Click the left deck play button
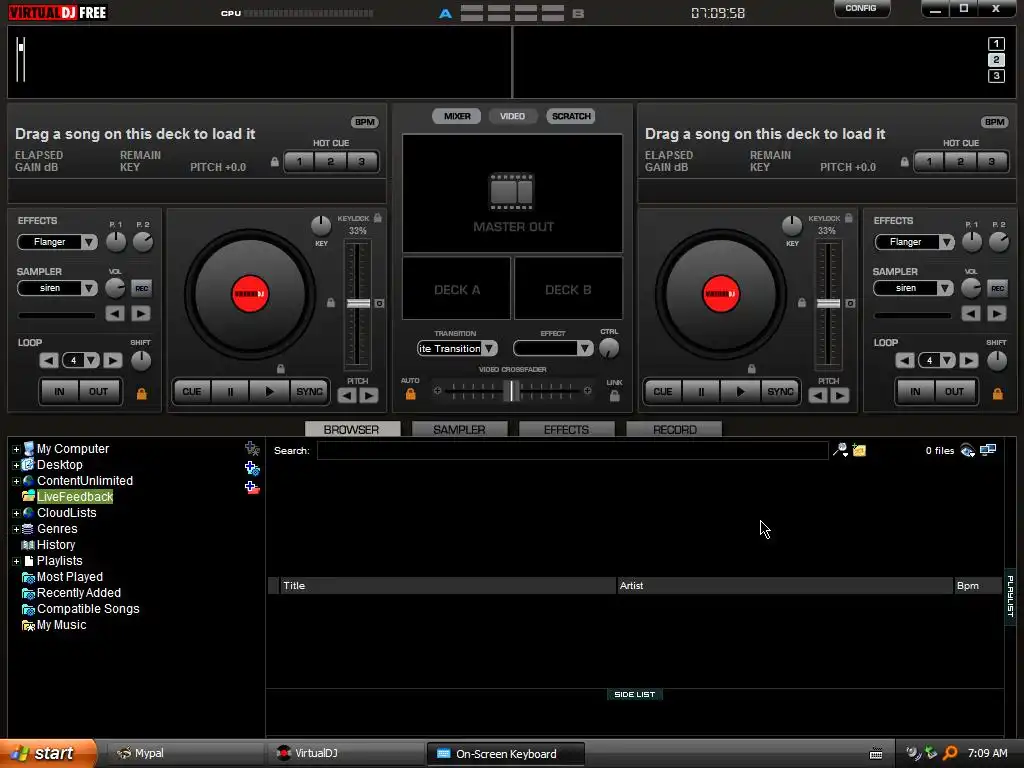 tap(269, 392)
